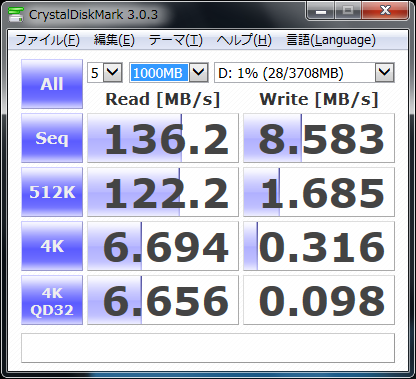Click the 4K read result 6.694
The height and width of the screenshot is (379, 416).
(163, 246)
